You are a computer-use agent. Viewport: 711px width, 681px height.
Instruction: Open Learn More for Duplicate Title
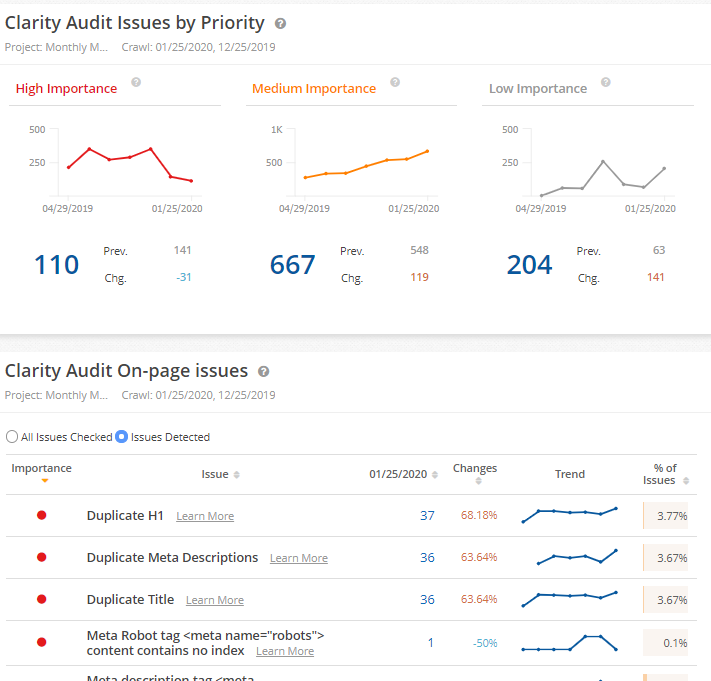[x=214, y=600]
